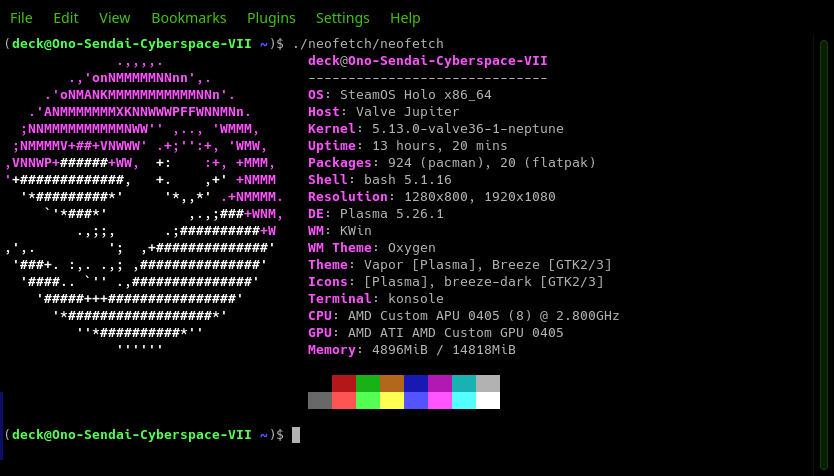Screen dimensions: 834x476
Task: Click the neofetch header deck@Ono-Sendai-Cyberspace-VII
Action: point(428,61)
